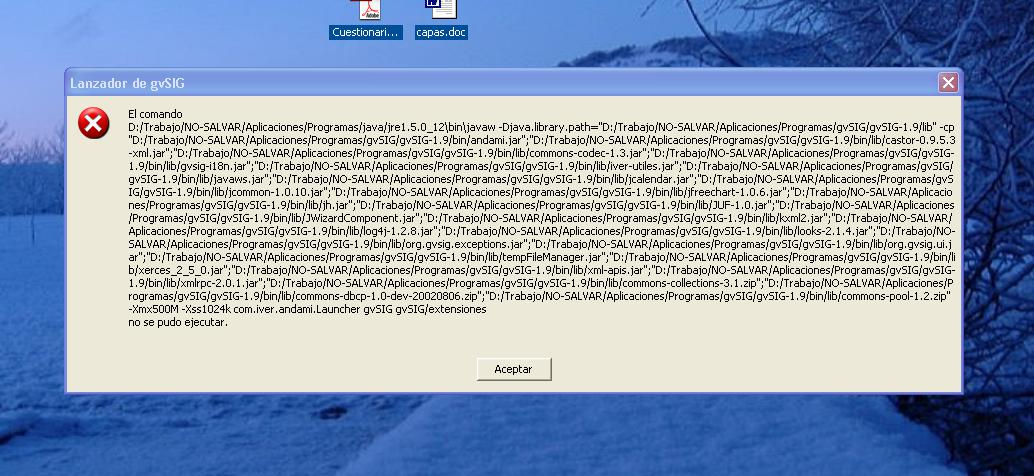1034x476 pixels.
Task: Select the capas.doc Word document icon
Action: point(440,9)
